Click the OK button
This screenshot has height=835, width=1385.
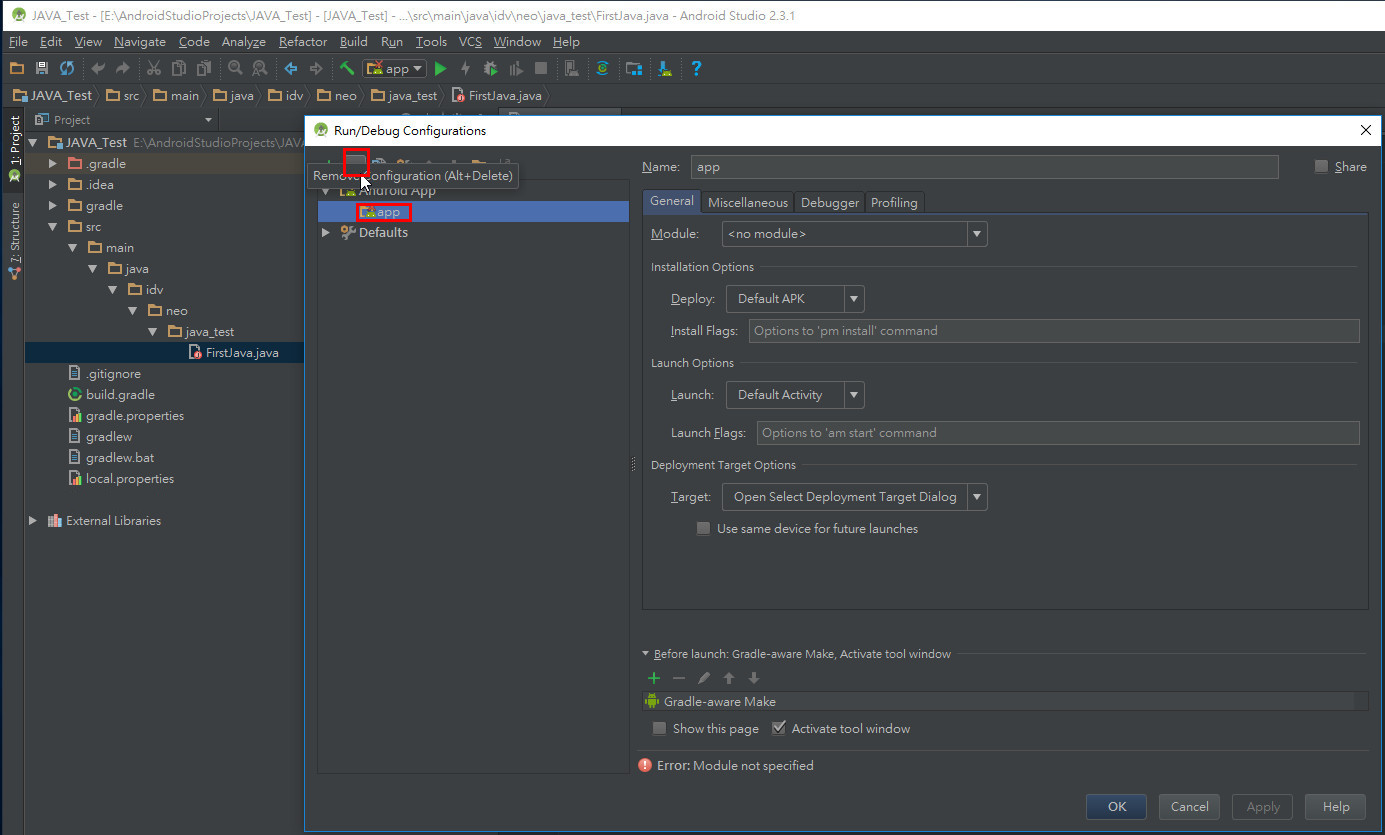(x=1117, y=806)
